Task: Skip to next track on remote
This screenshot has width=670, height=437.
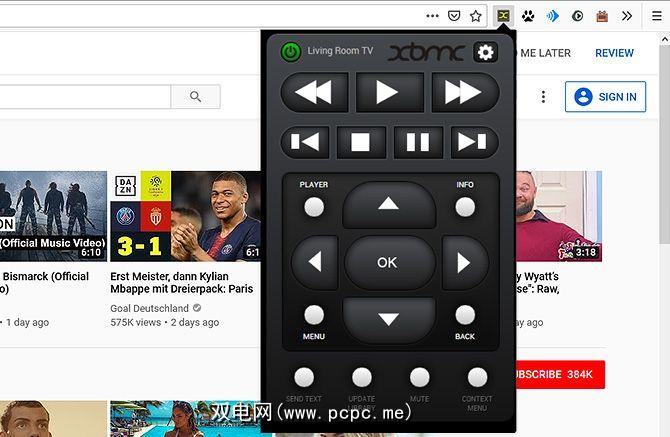Action: click(474, 142)
